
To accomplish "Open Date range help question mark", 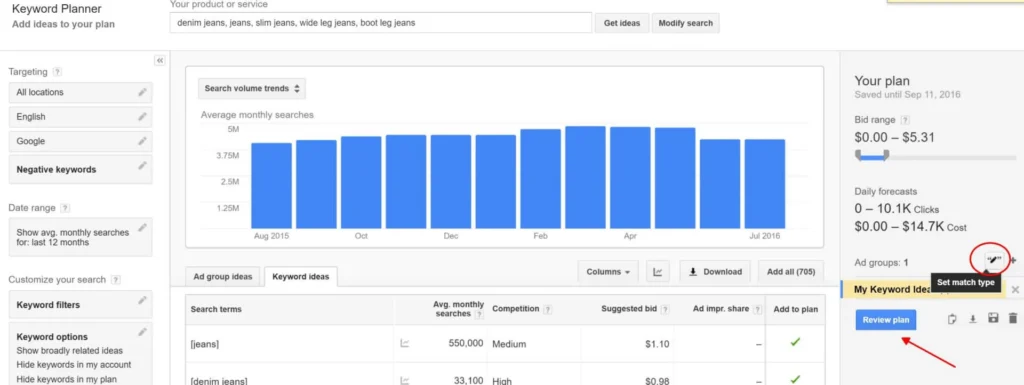I will tap(65, 208).
